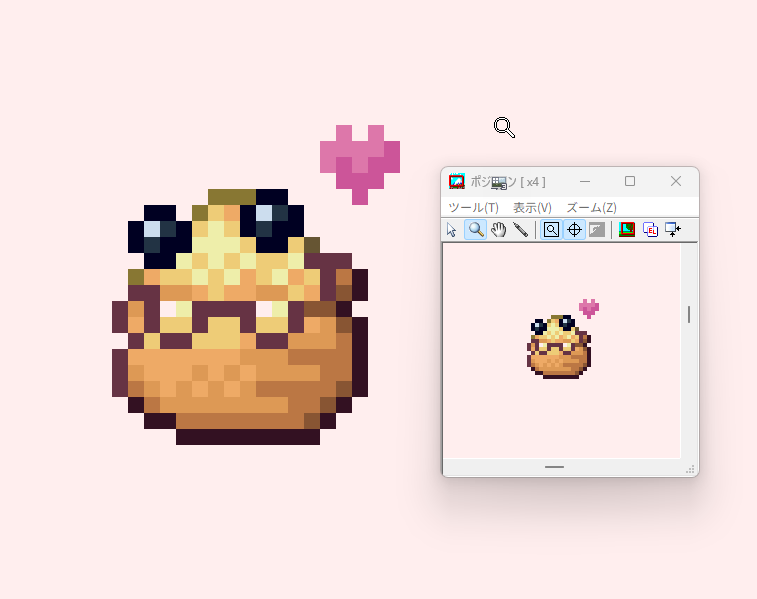Select the arrow pointer tool

pos(452,230)
